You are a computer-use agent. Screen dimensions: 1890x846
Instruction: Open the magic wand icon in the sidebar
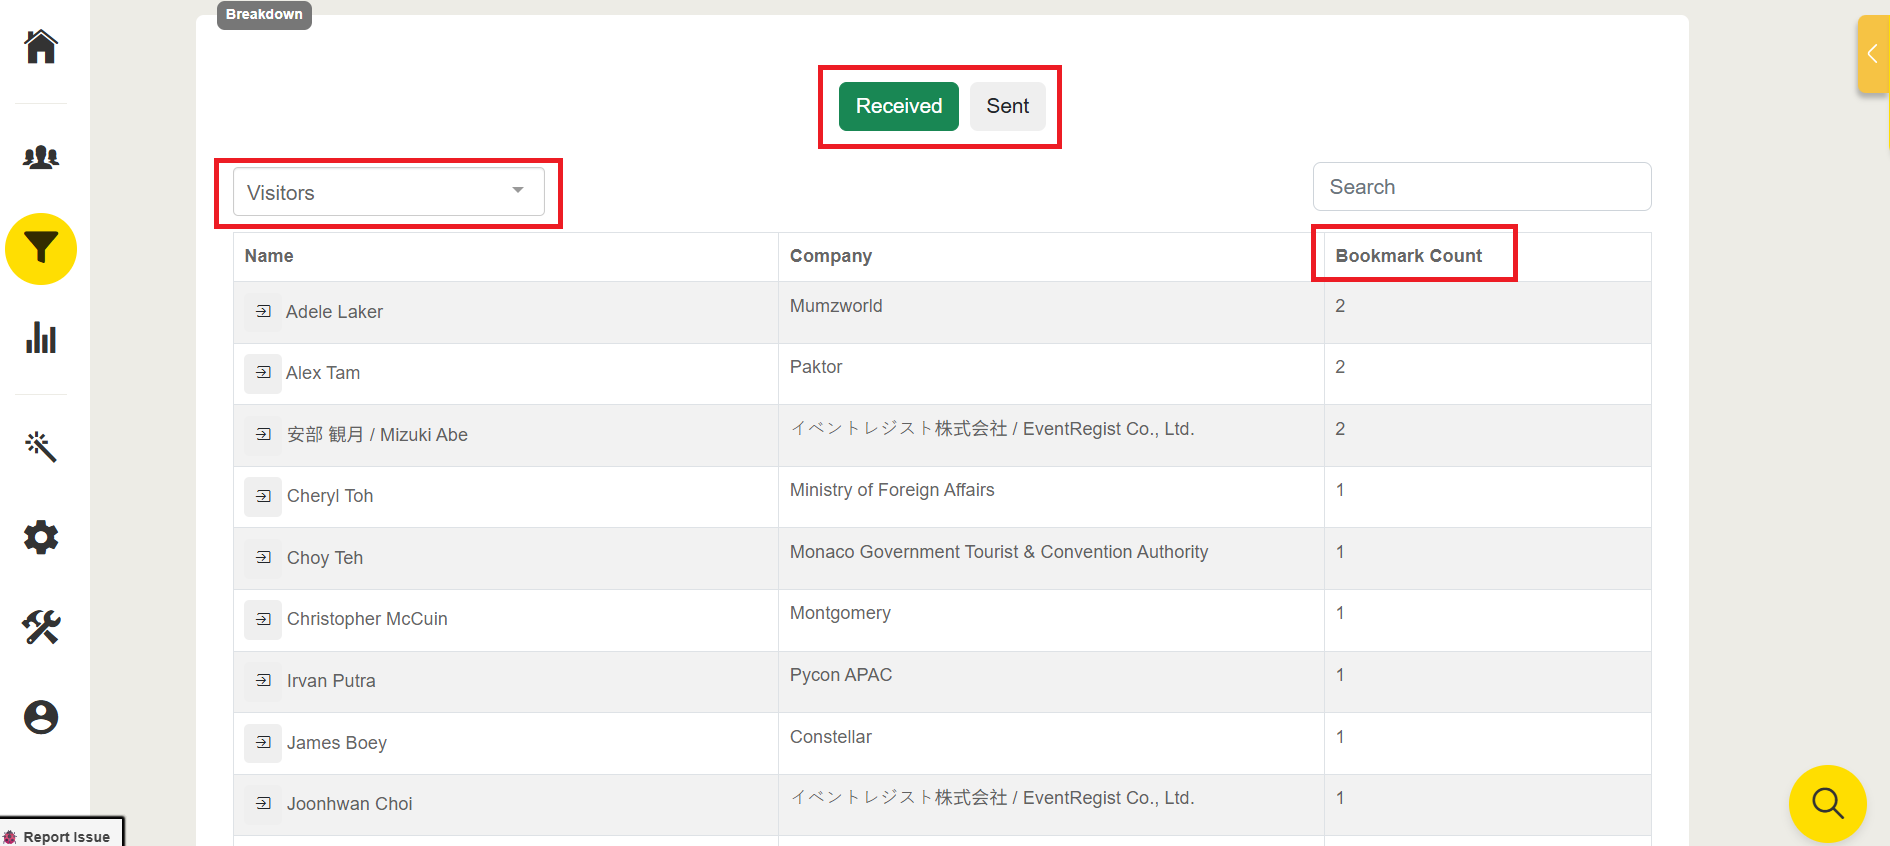click(41, 447)
